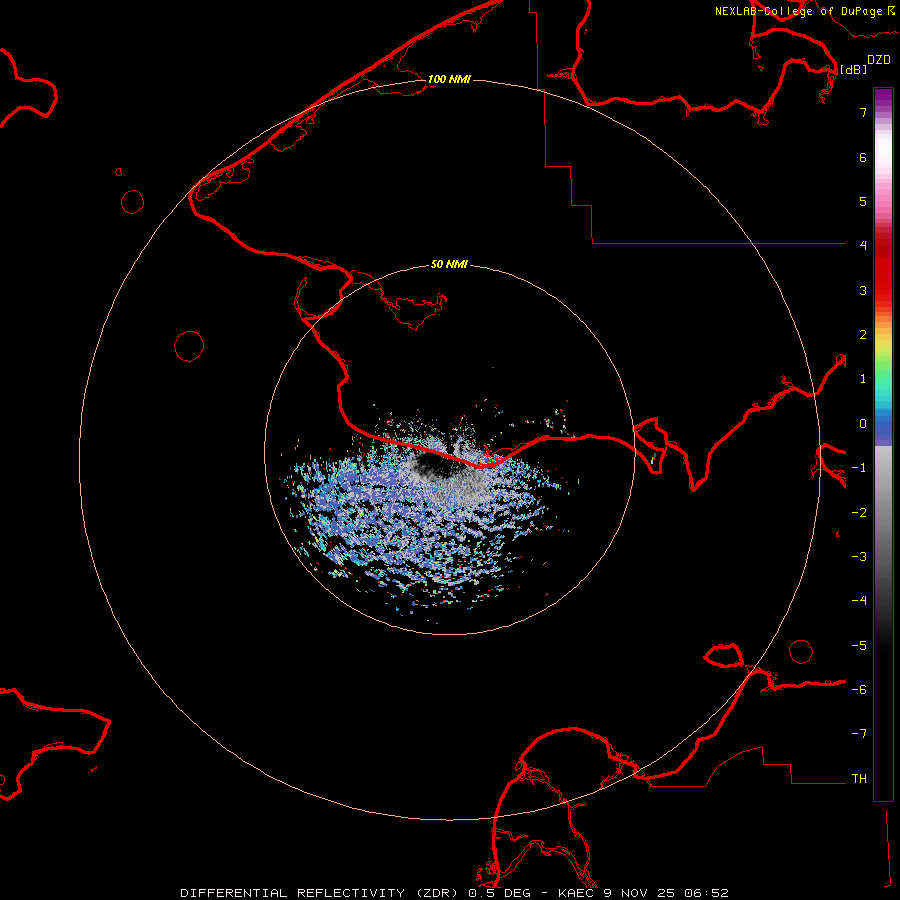Screen dimensions: 900x900
Task: Click the blue segment of the color bar
Action: 883,428
